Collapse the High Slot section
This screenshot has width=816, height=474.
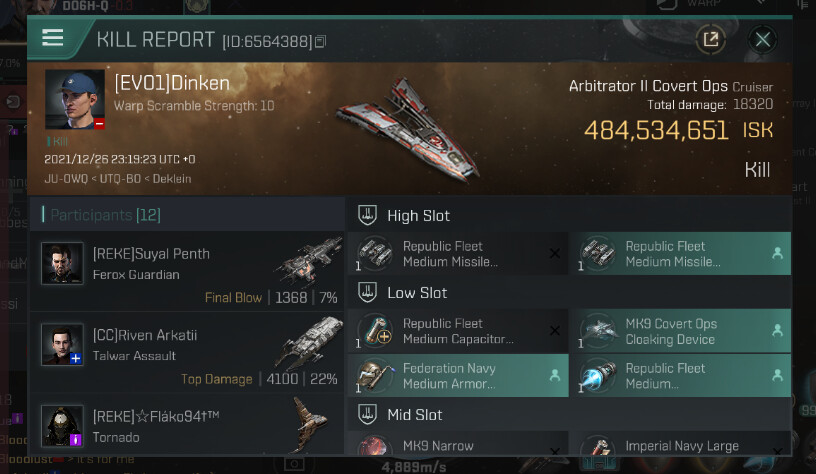368,215
